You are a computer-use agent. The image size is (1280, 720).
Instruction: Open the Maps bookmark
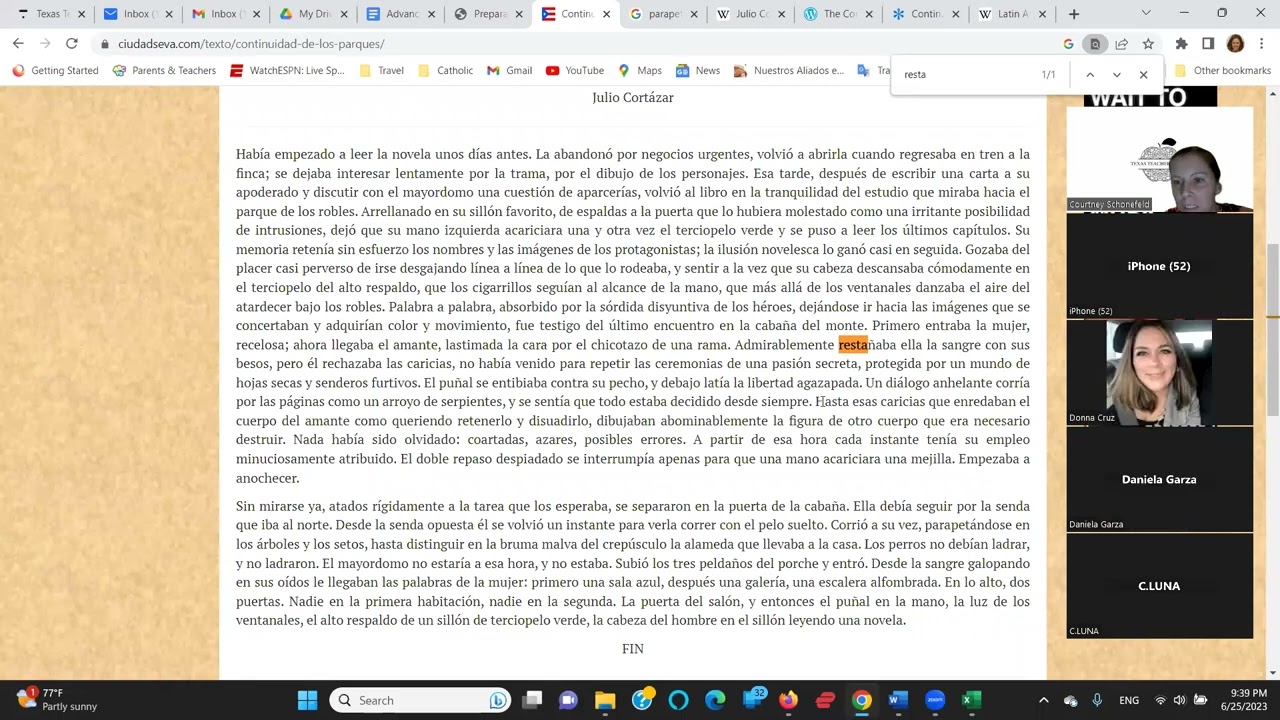(640, 71)
